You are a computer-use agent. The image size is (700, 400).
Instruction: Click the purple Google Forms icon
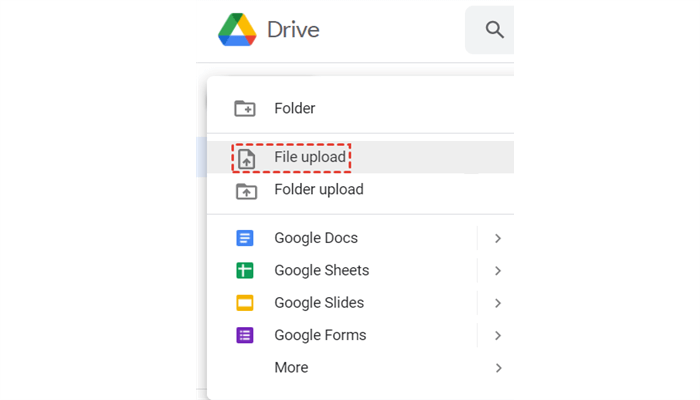coord(245,335)
